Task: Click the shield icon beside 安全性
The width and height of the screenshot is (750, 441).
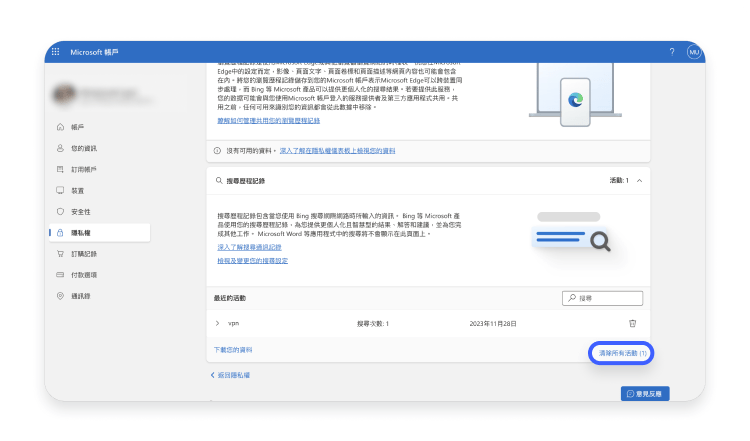Action: pyautogui.click(x=60, y=211)
